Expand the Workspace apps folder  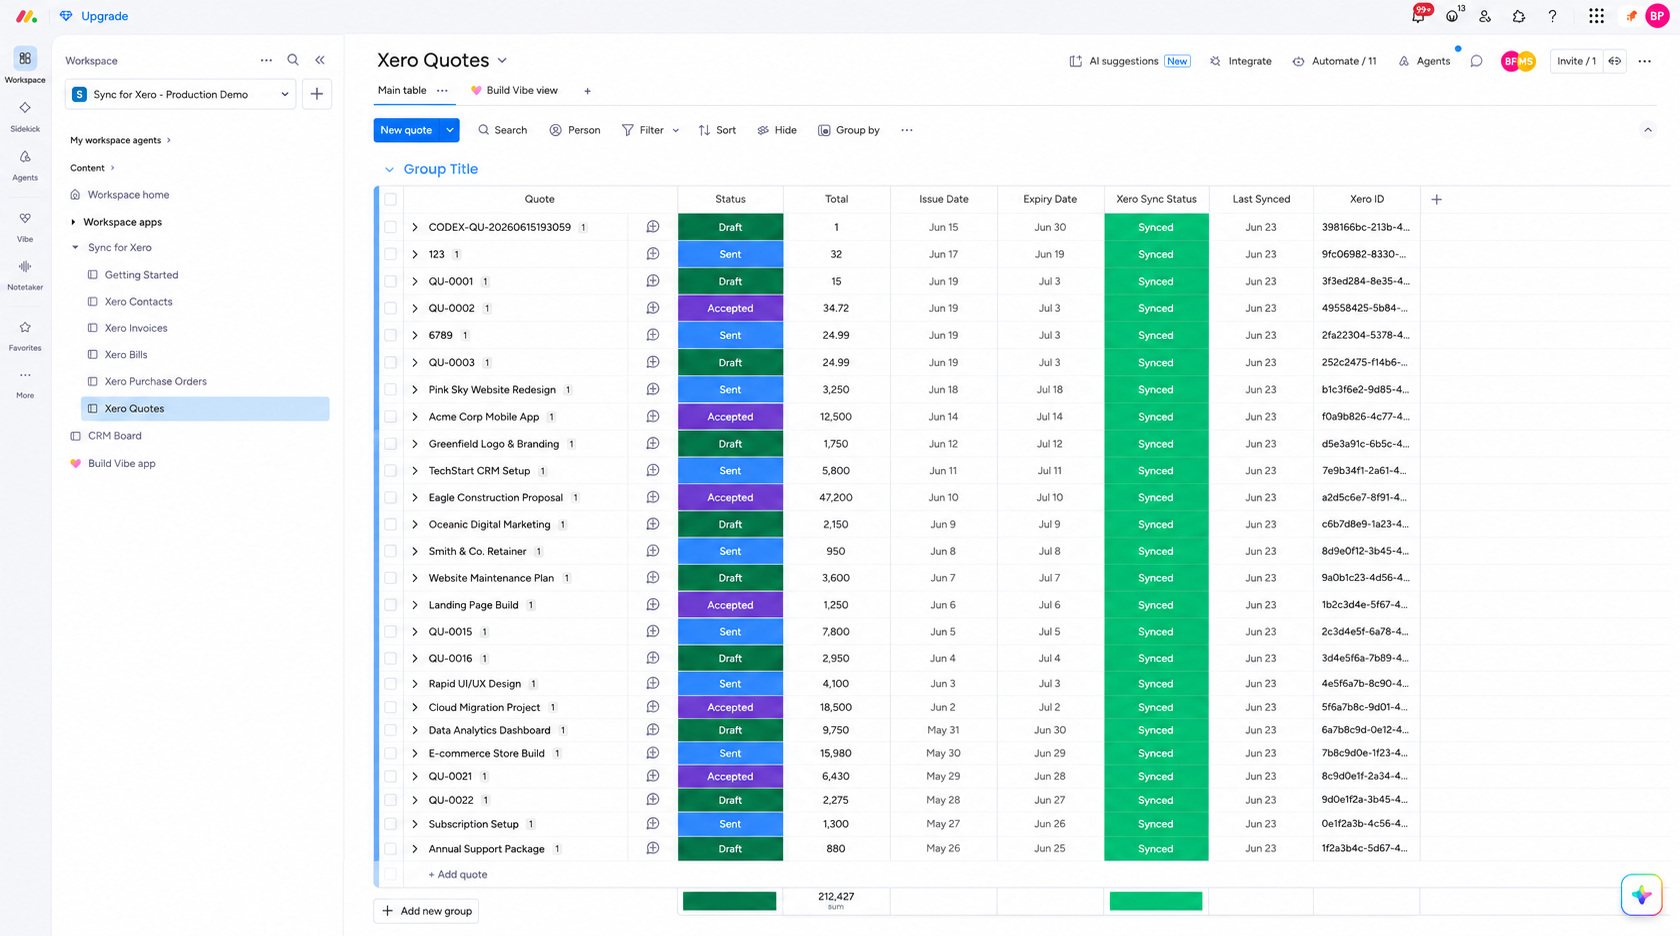click(73, 222)
